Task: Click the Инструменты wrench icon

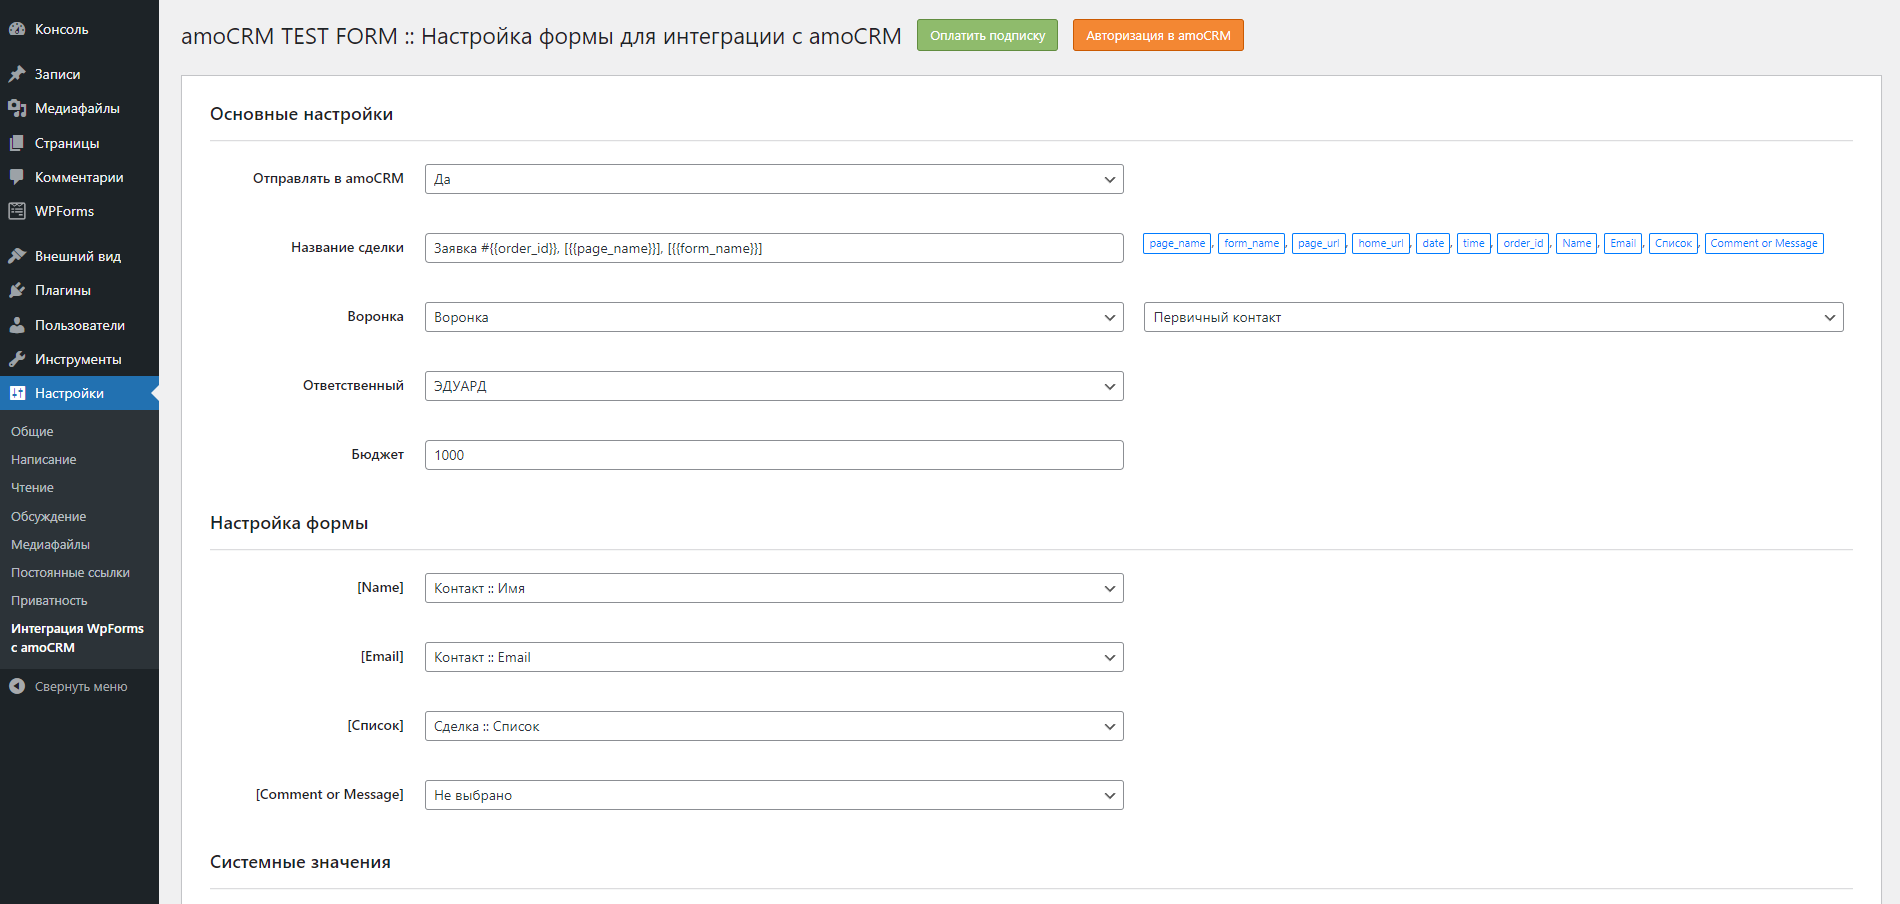Action: coord(17,359)
